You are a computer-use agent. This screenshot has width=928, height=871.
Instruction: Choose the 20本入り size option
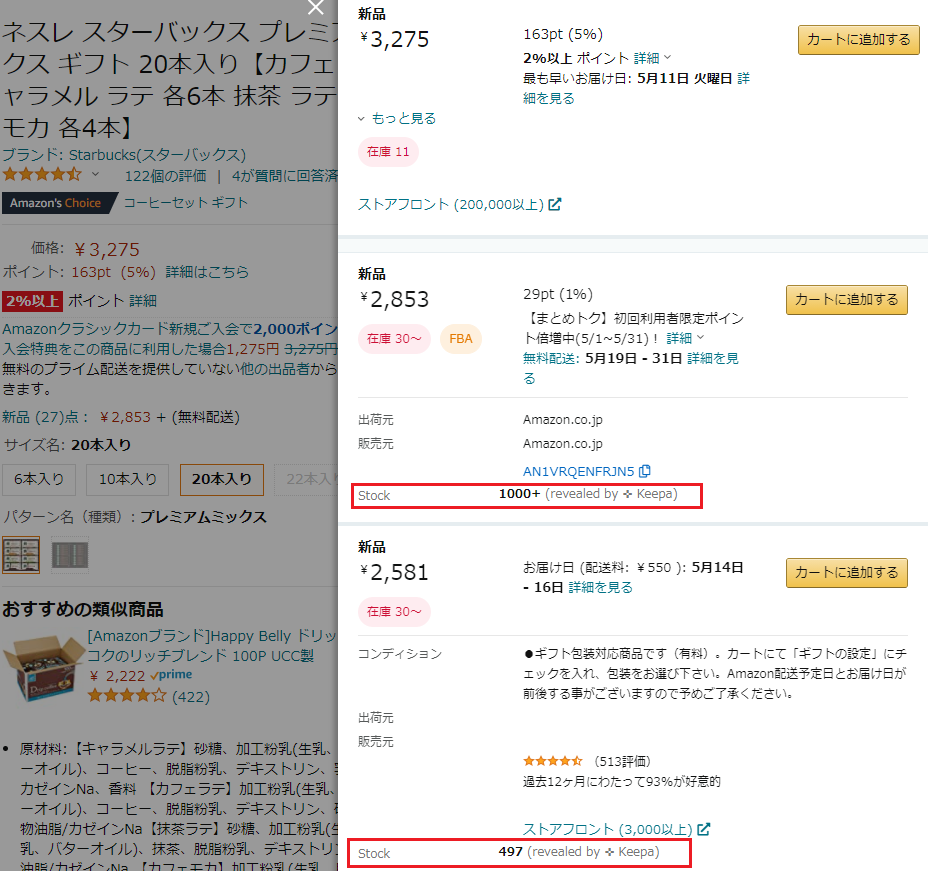221,479
